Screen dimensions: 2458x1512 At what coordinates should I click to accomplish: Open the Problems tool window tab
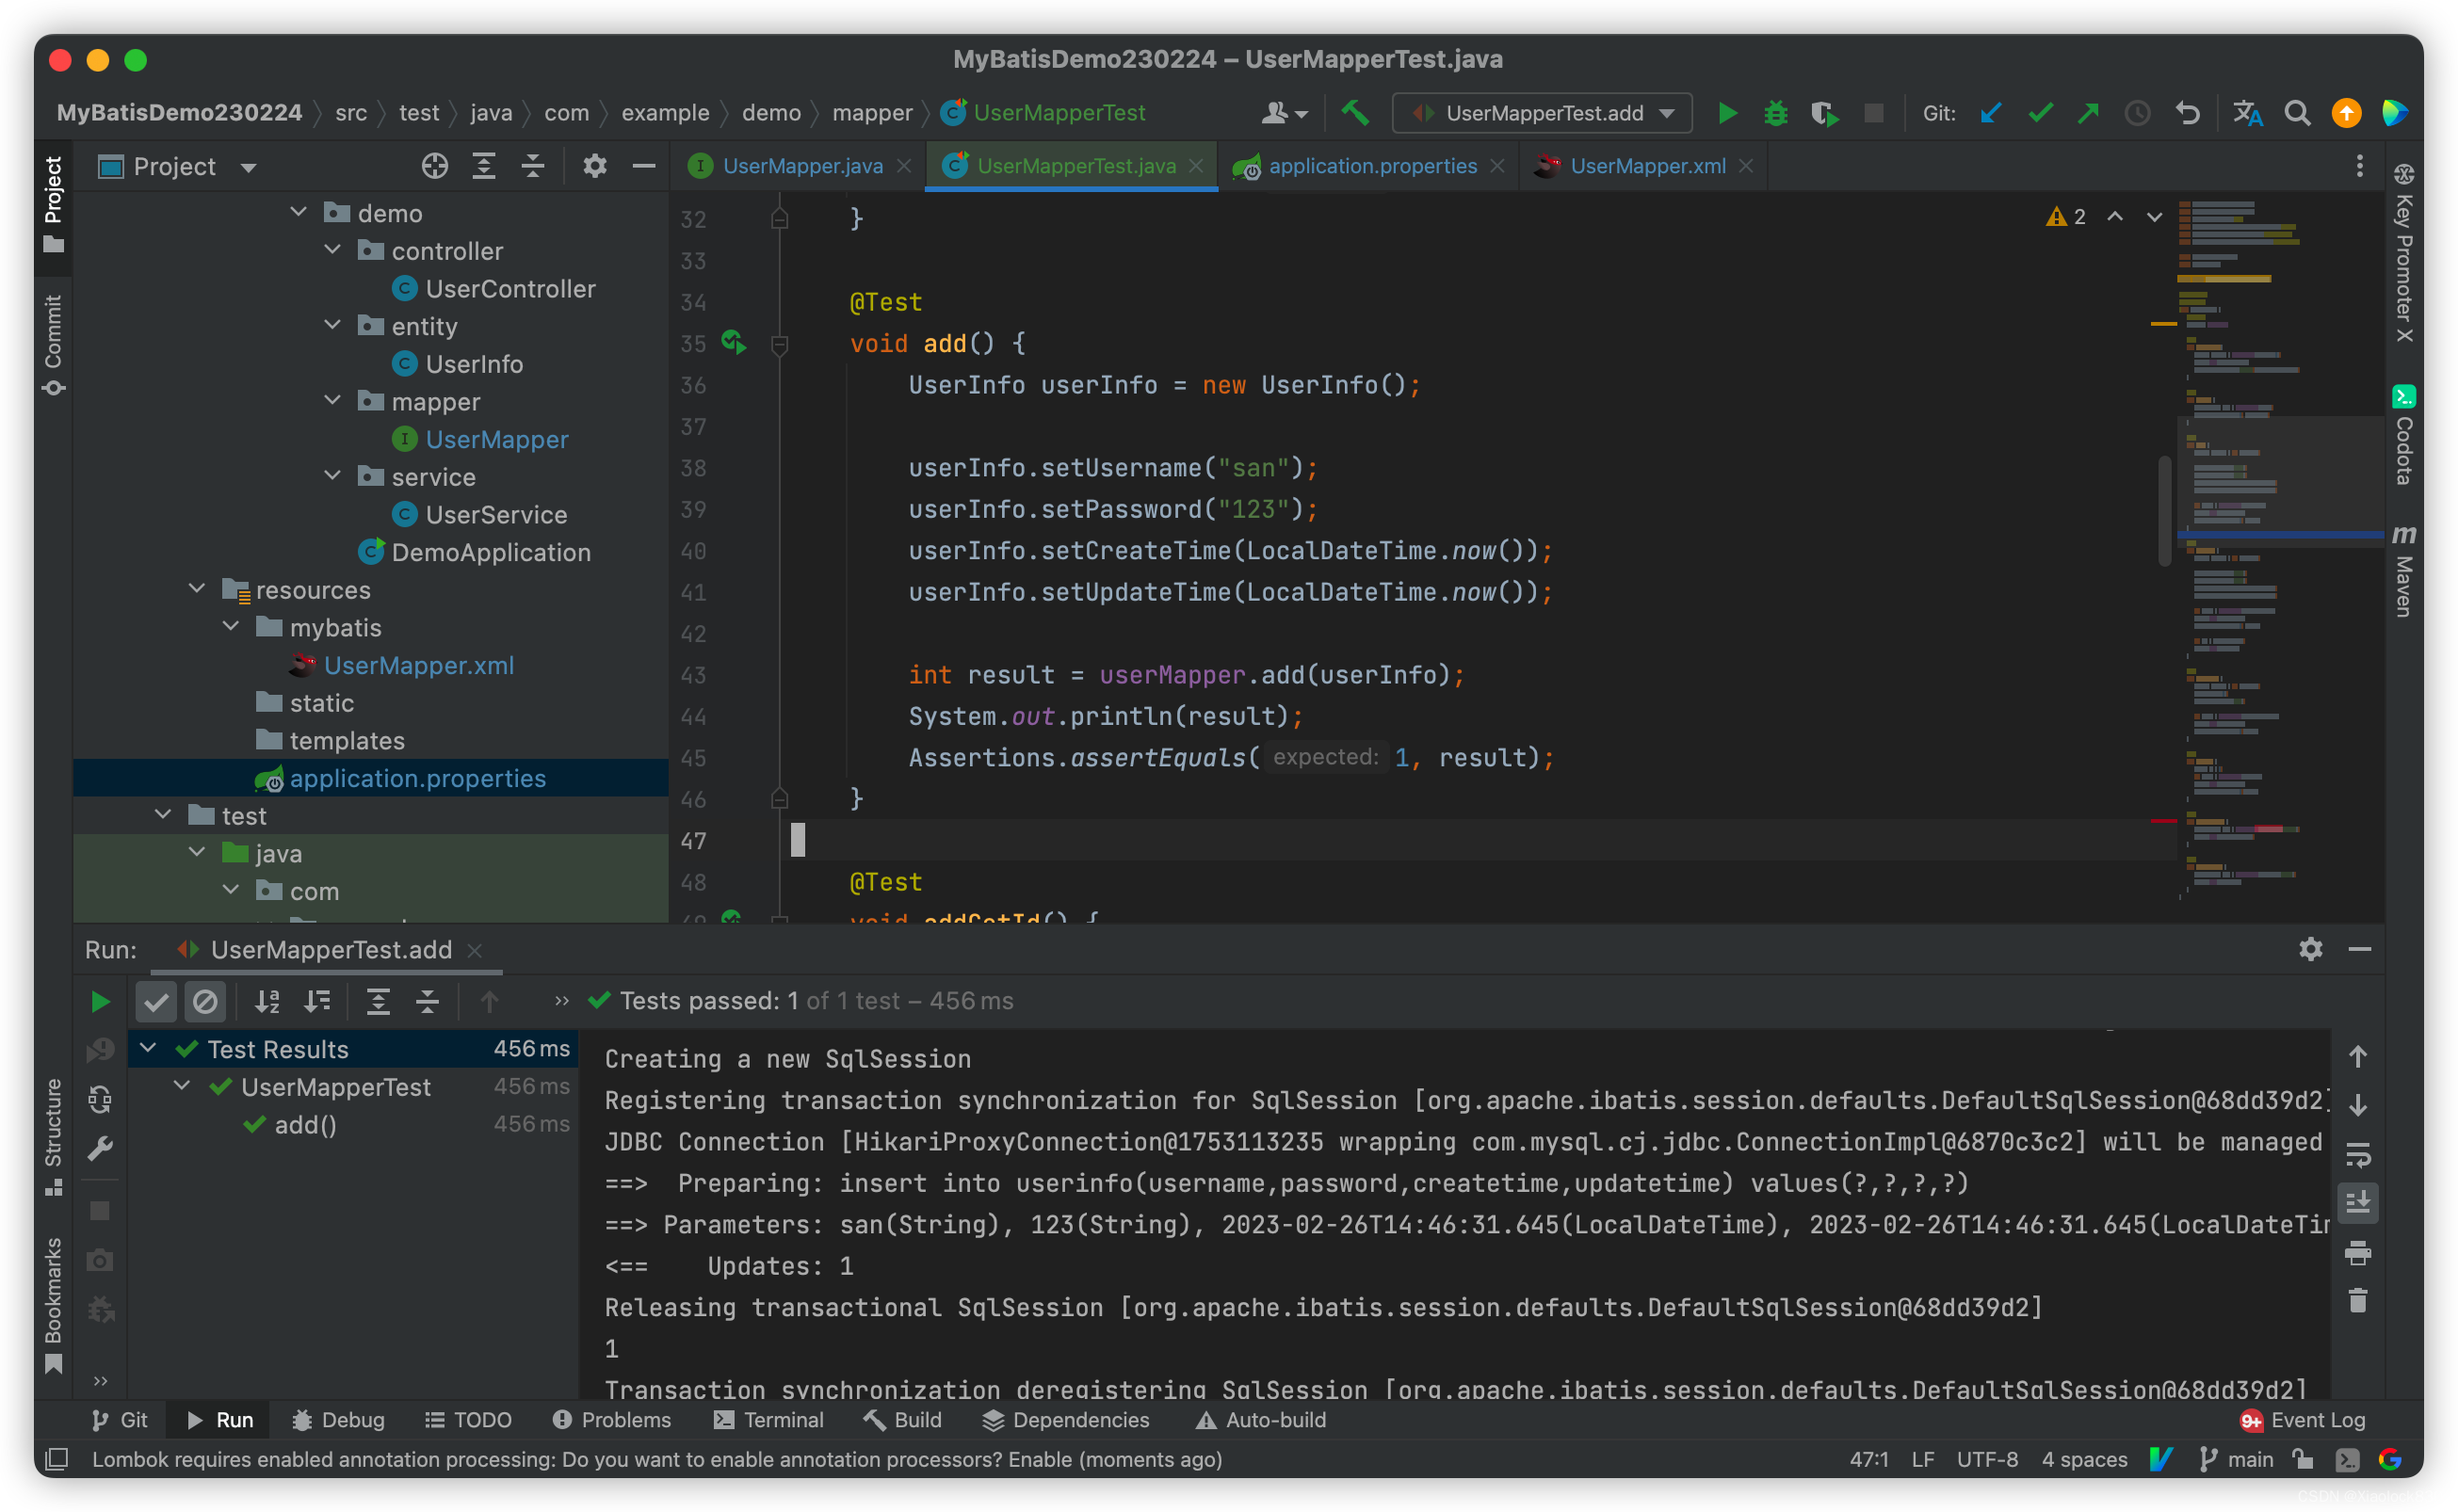click(x=612, y=1420)
